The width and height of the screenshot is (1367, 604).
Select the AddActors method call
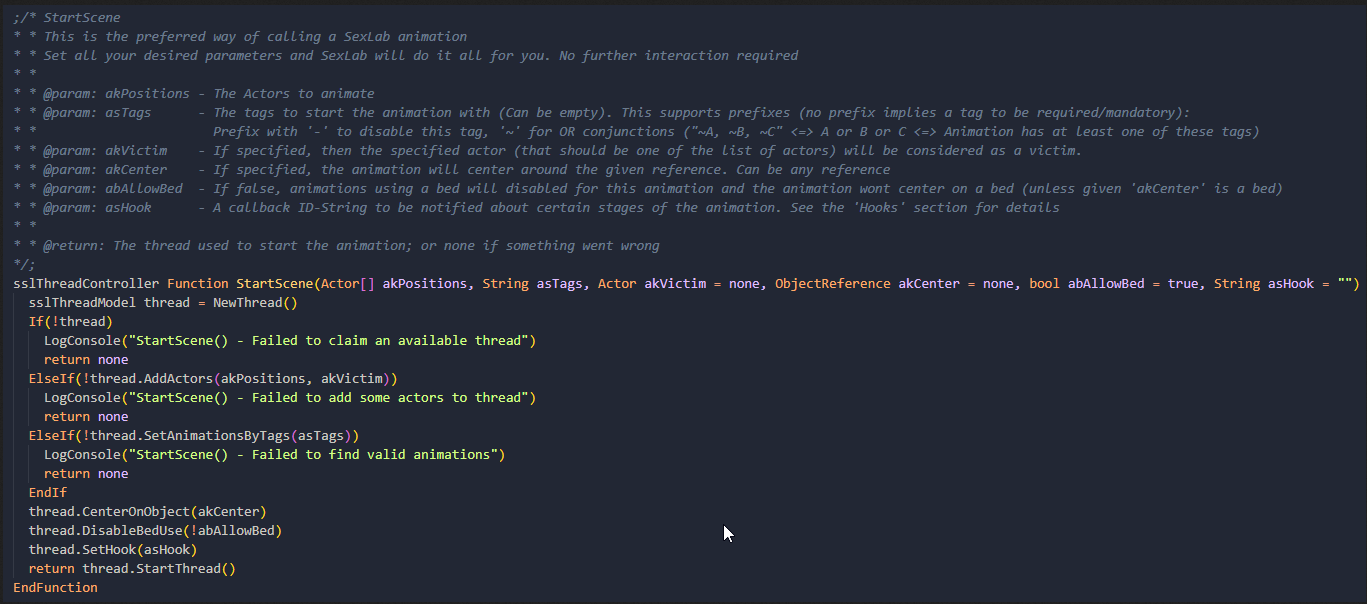click(247, 379)
